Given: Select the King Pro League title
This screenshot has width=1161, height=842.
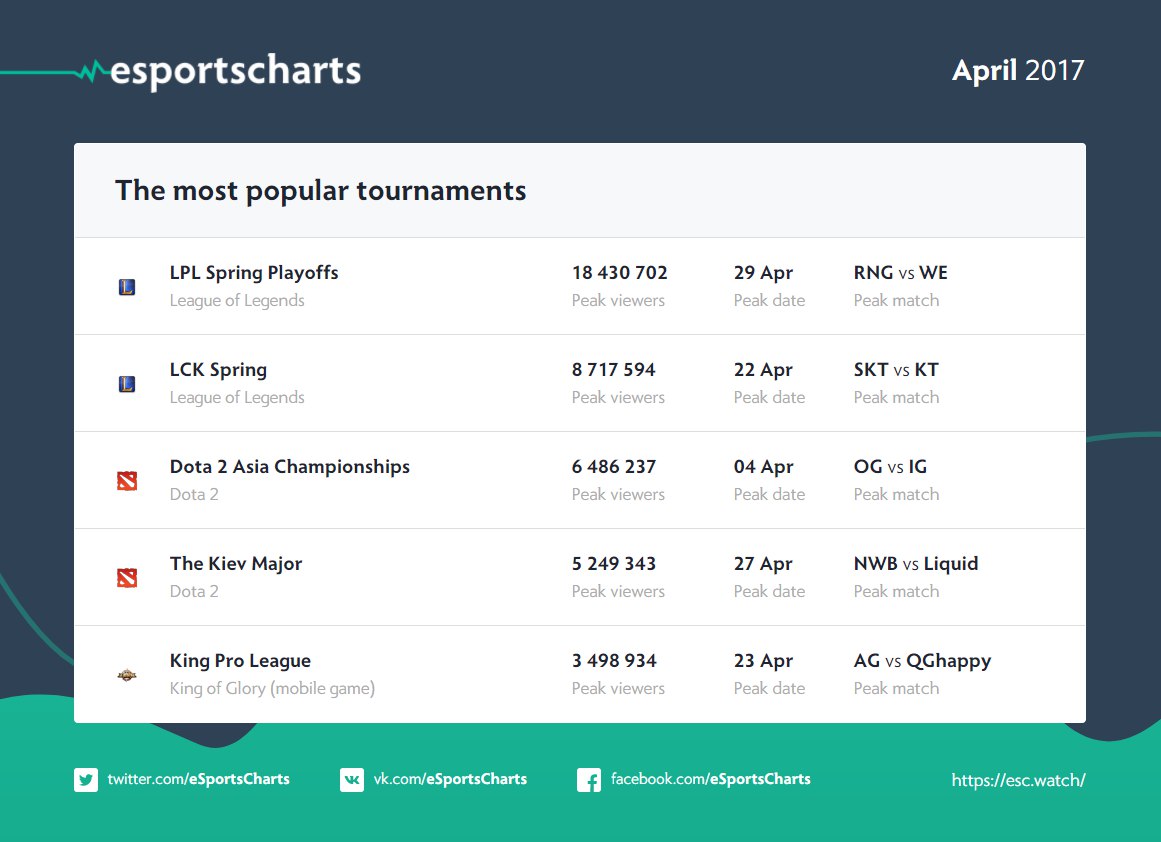Looking at the screenshot, I should point(240,661).
